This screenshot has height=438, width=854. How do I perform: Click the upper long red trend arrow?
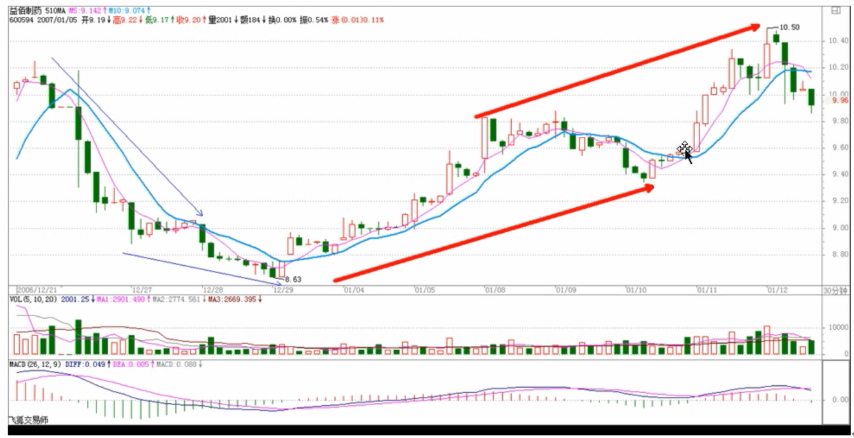[x=620, y=72]
